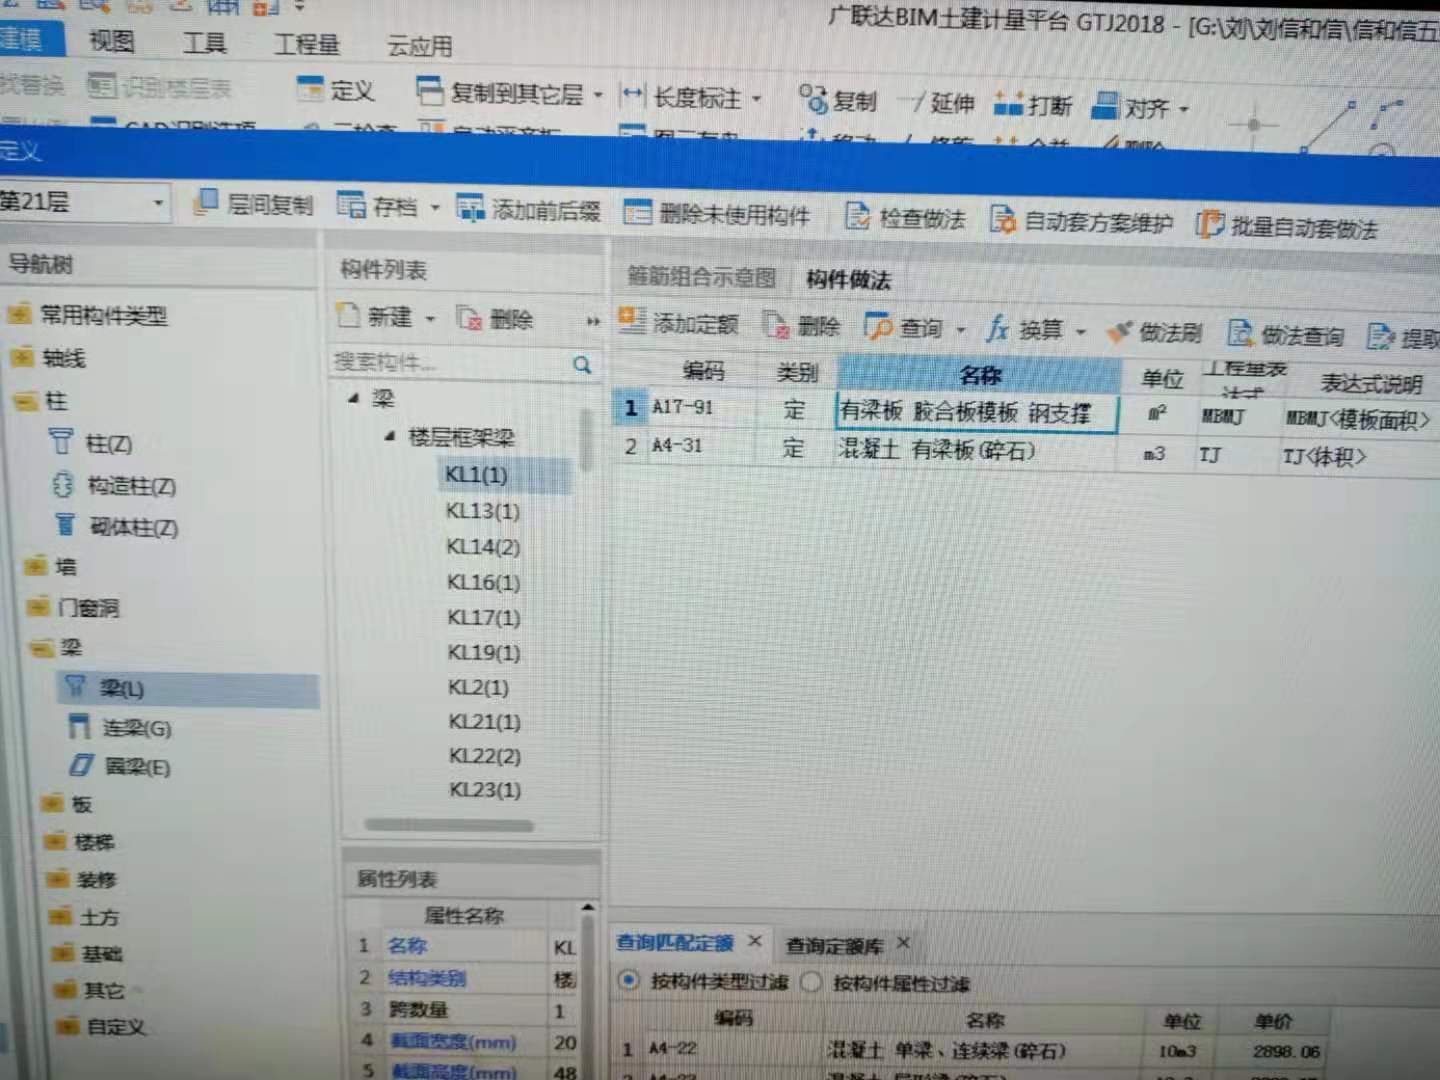
Task: Click the 添加前后缀 icon
Action: point(470,207)
